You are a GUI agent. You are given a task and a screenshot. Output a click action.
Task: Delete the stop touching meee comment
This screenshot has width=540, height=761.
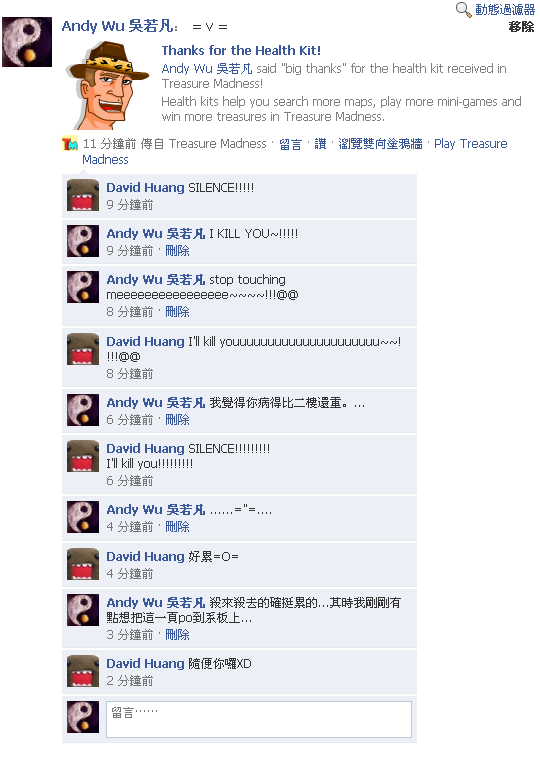(178, 312)
